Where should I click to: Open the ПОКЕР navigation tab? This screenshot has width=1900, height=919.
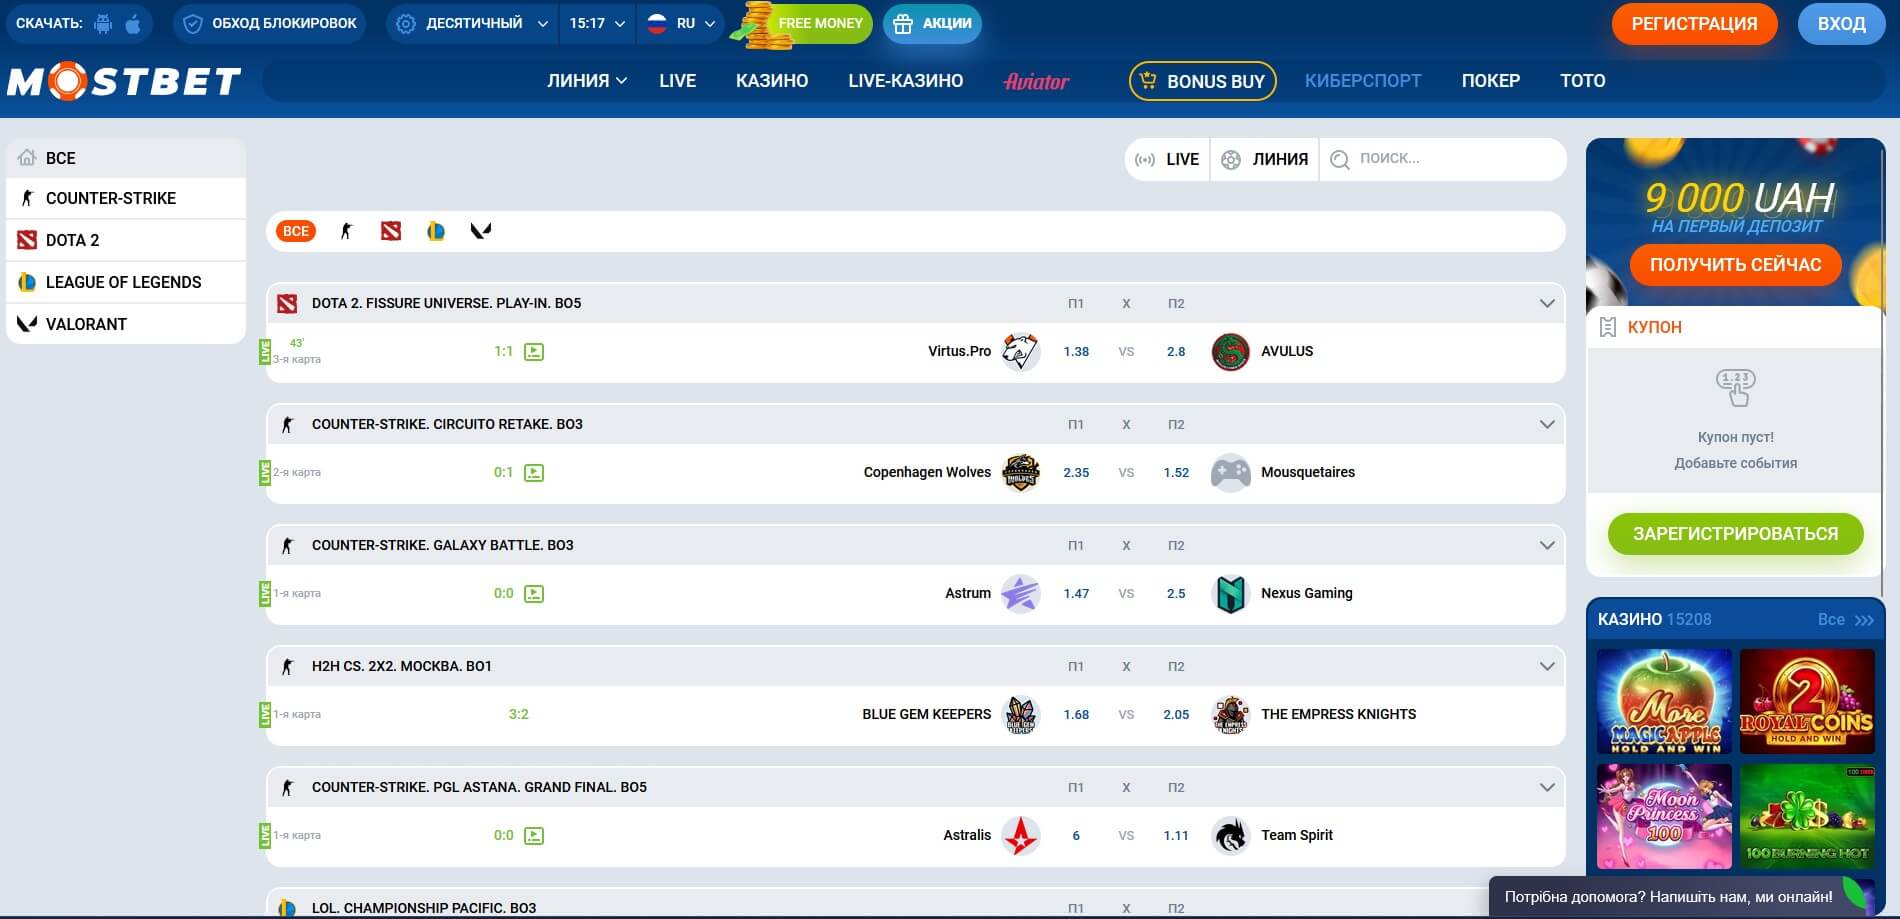(x=1490, y=81)
